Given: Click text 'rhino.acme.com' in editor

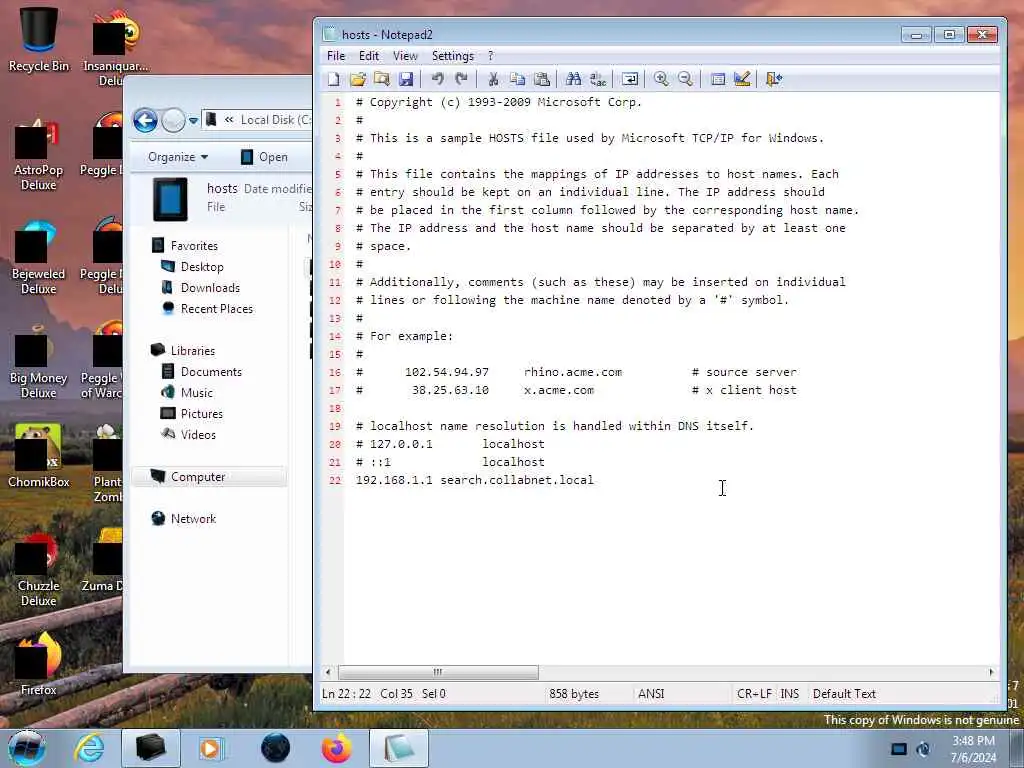Looking at the screenshot, I should (573, 372).
